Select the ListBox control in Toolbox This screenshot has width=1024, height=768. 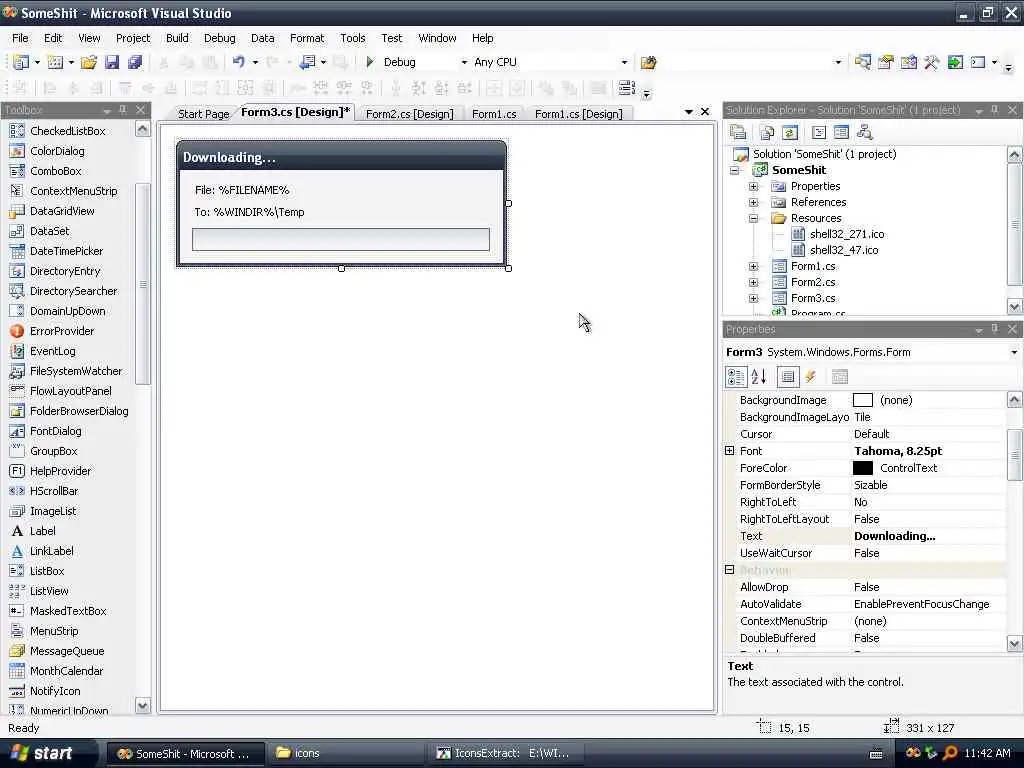click(47, 571)
